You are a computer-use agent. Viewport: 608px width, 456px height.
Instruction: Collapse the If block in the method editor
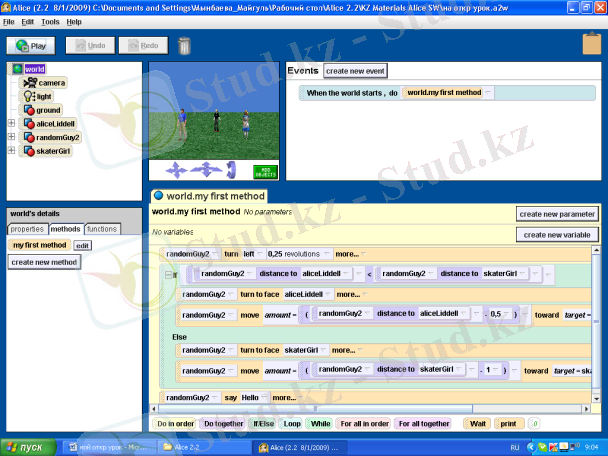(x=167, y=272)
